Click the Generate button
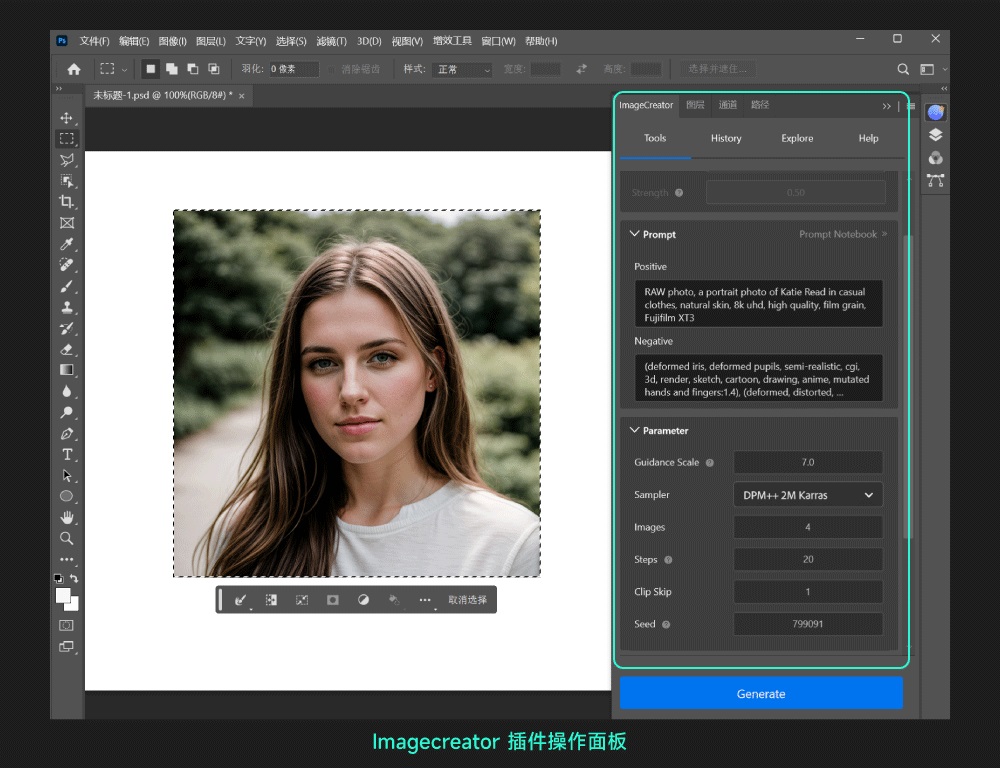This screenshot has height=768, width=1000. coord(760,693)
